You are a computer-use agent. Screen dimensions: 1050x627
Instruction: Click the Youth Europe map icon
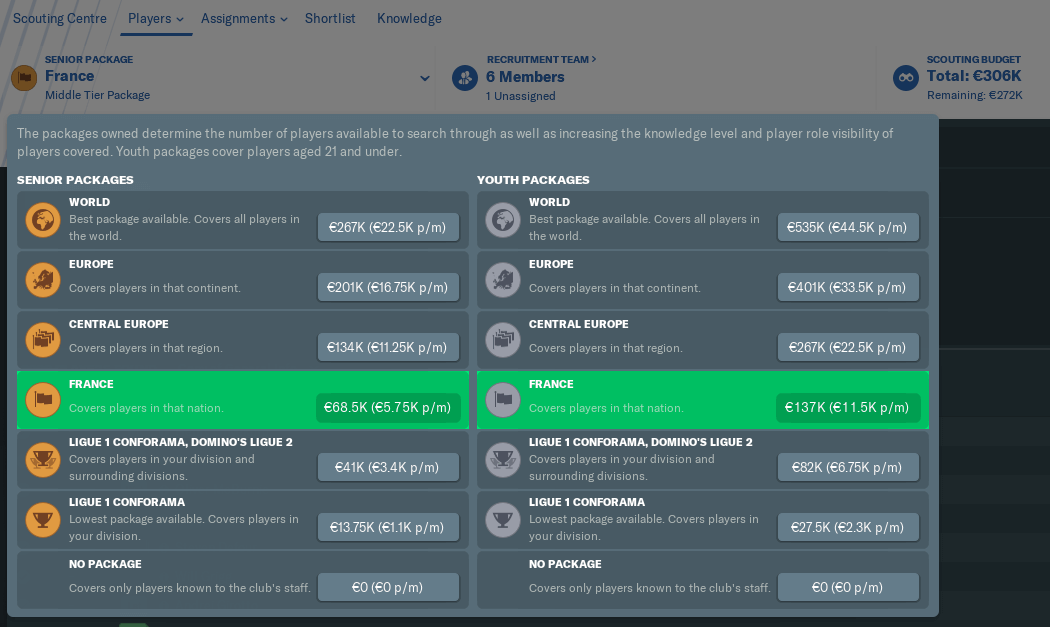click(x=503, y=280)
